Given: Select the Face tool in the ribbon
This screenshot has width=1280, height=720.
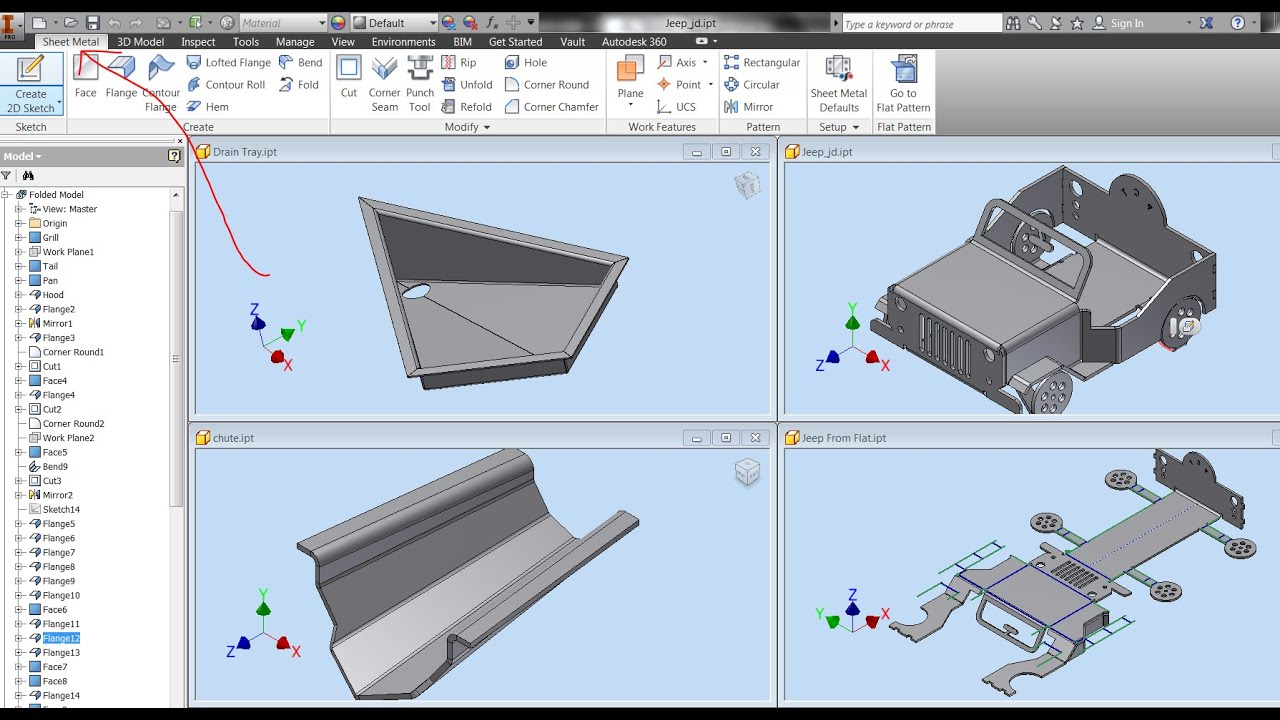Looking at the screenshot, I should [x=86, y=77].
